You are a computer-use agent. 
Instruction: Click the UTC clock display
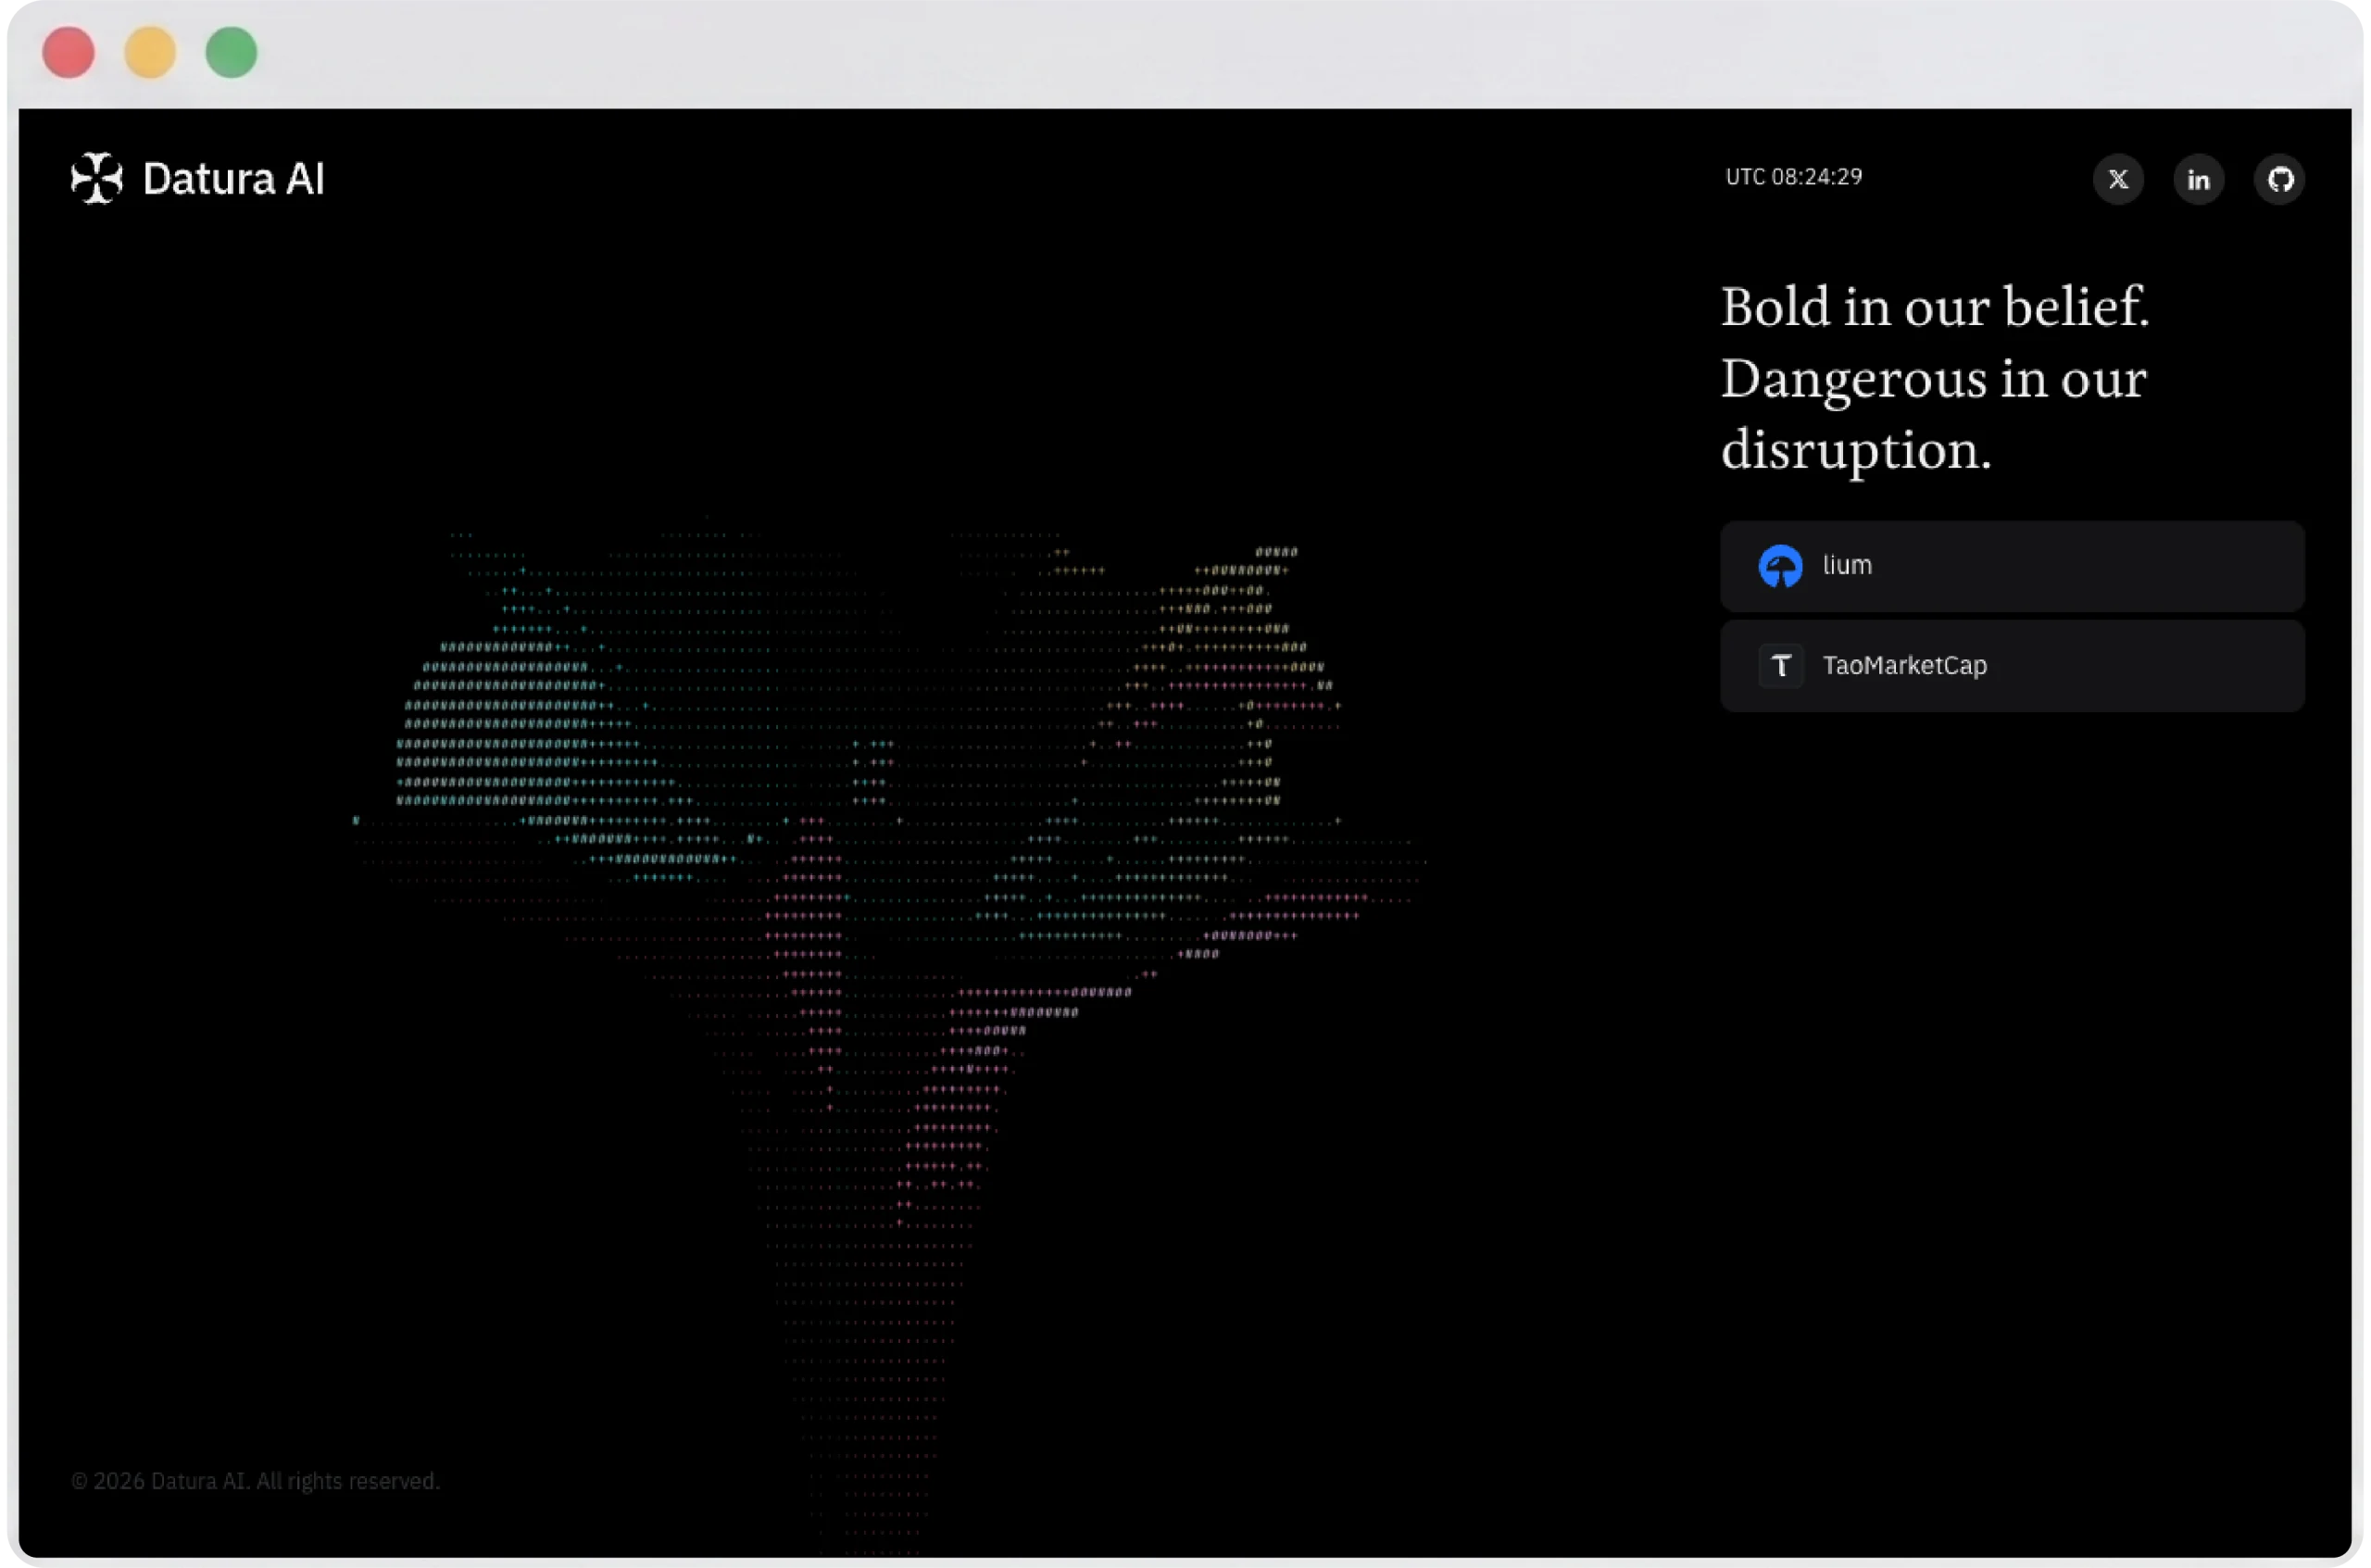[1793, 177]
